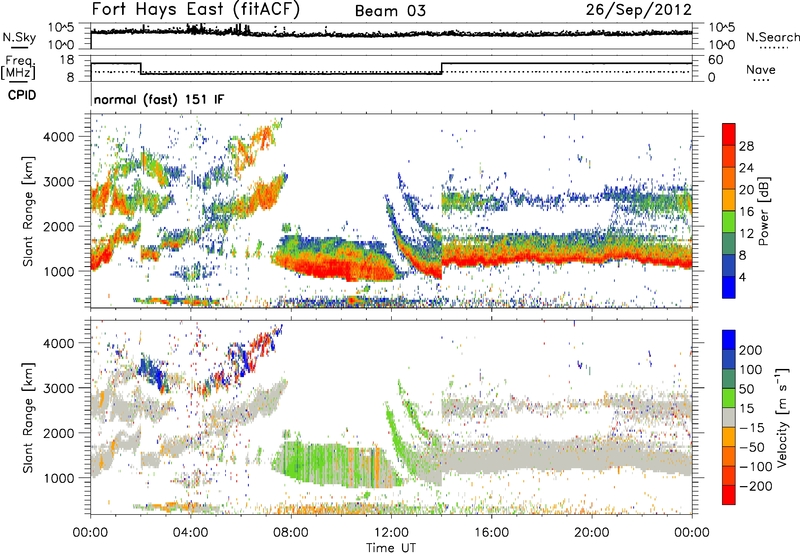
Task: Pick the yellow-orange 16–20 dB Power segment
Action: pyautogui.click(x=729, y=200)
